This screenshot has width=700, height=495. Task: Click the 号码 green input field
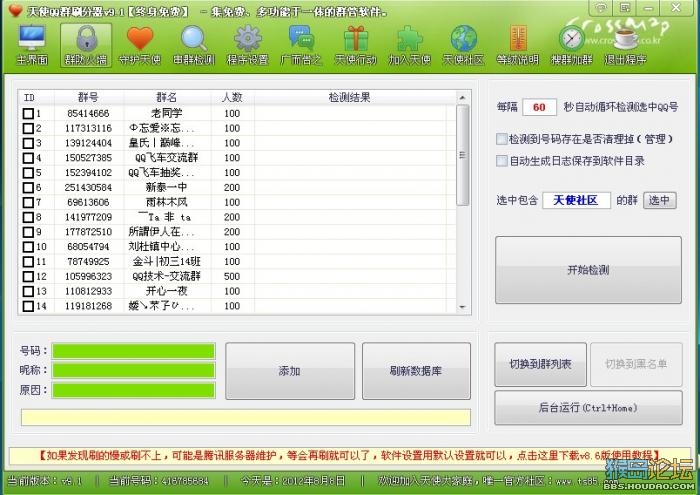[133, 351]
